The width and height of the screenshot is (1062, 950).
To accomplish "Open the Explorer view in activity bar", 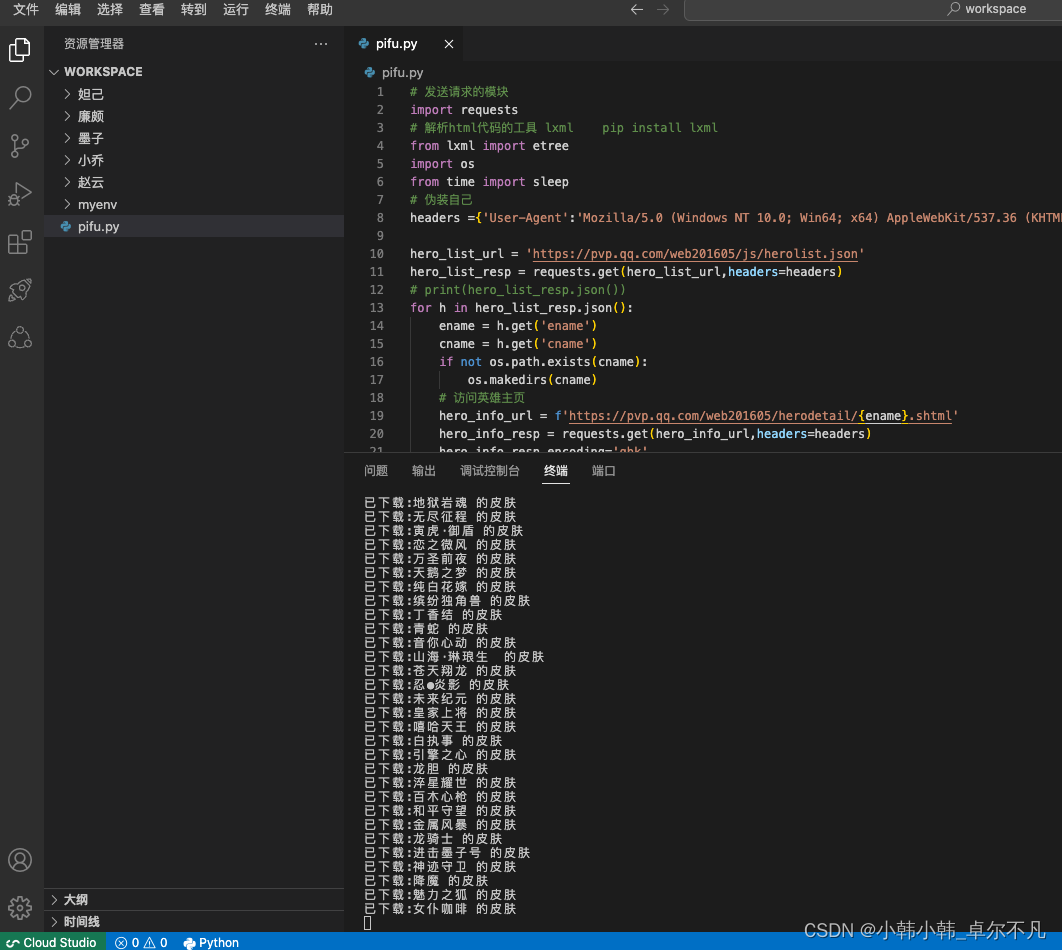I will click(20, 50).
